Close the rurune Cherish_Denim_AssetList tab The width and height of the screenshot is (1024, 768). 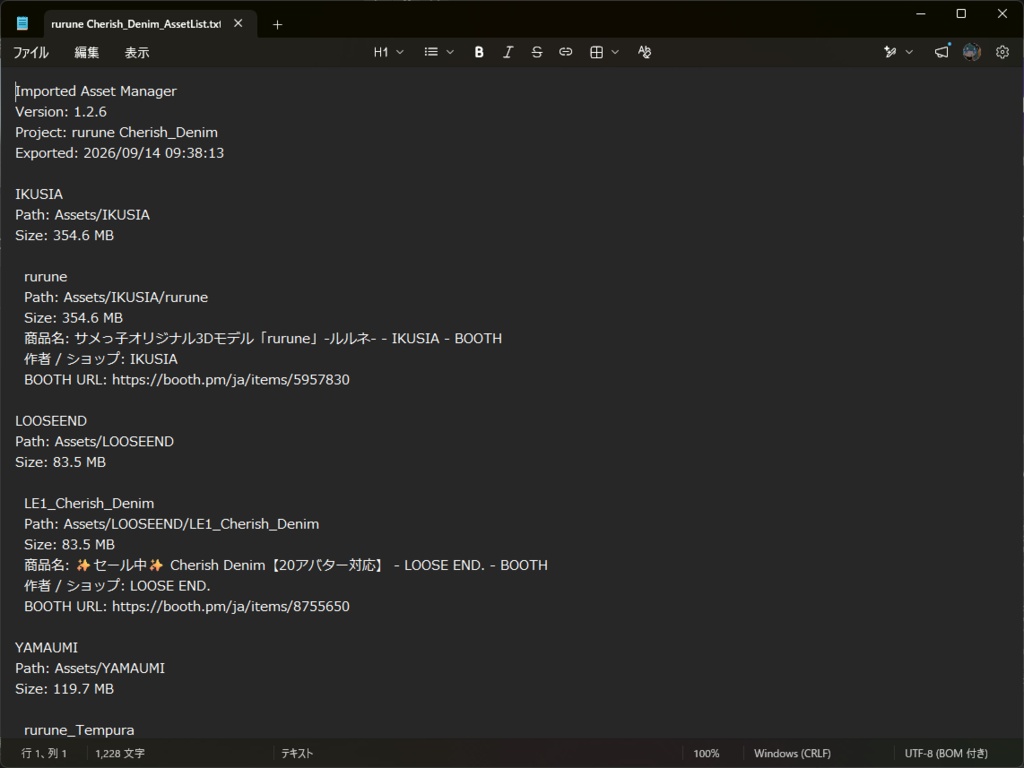[238, 24]
